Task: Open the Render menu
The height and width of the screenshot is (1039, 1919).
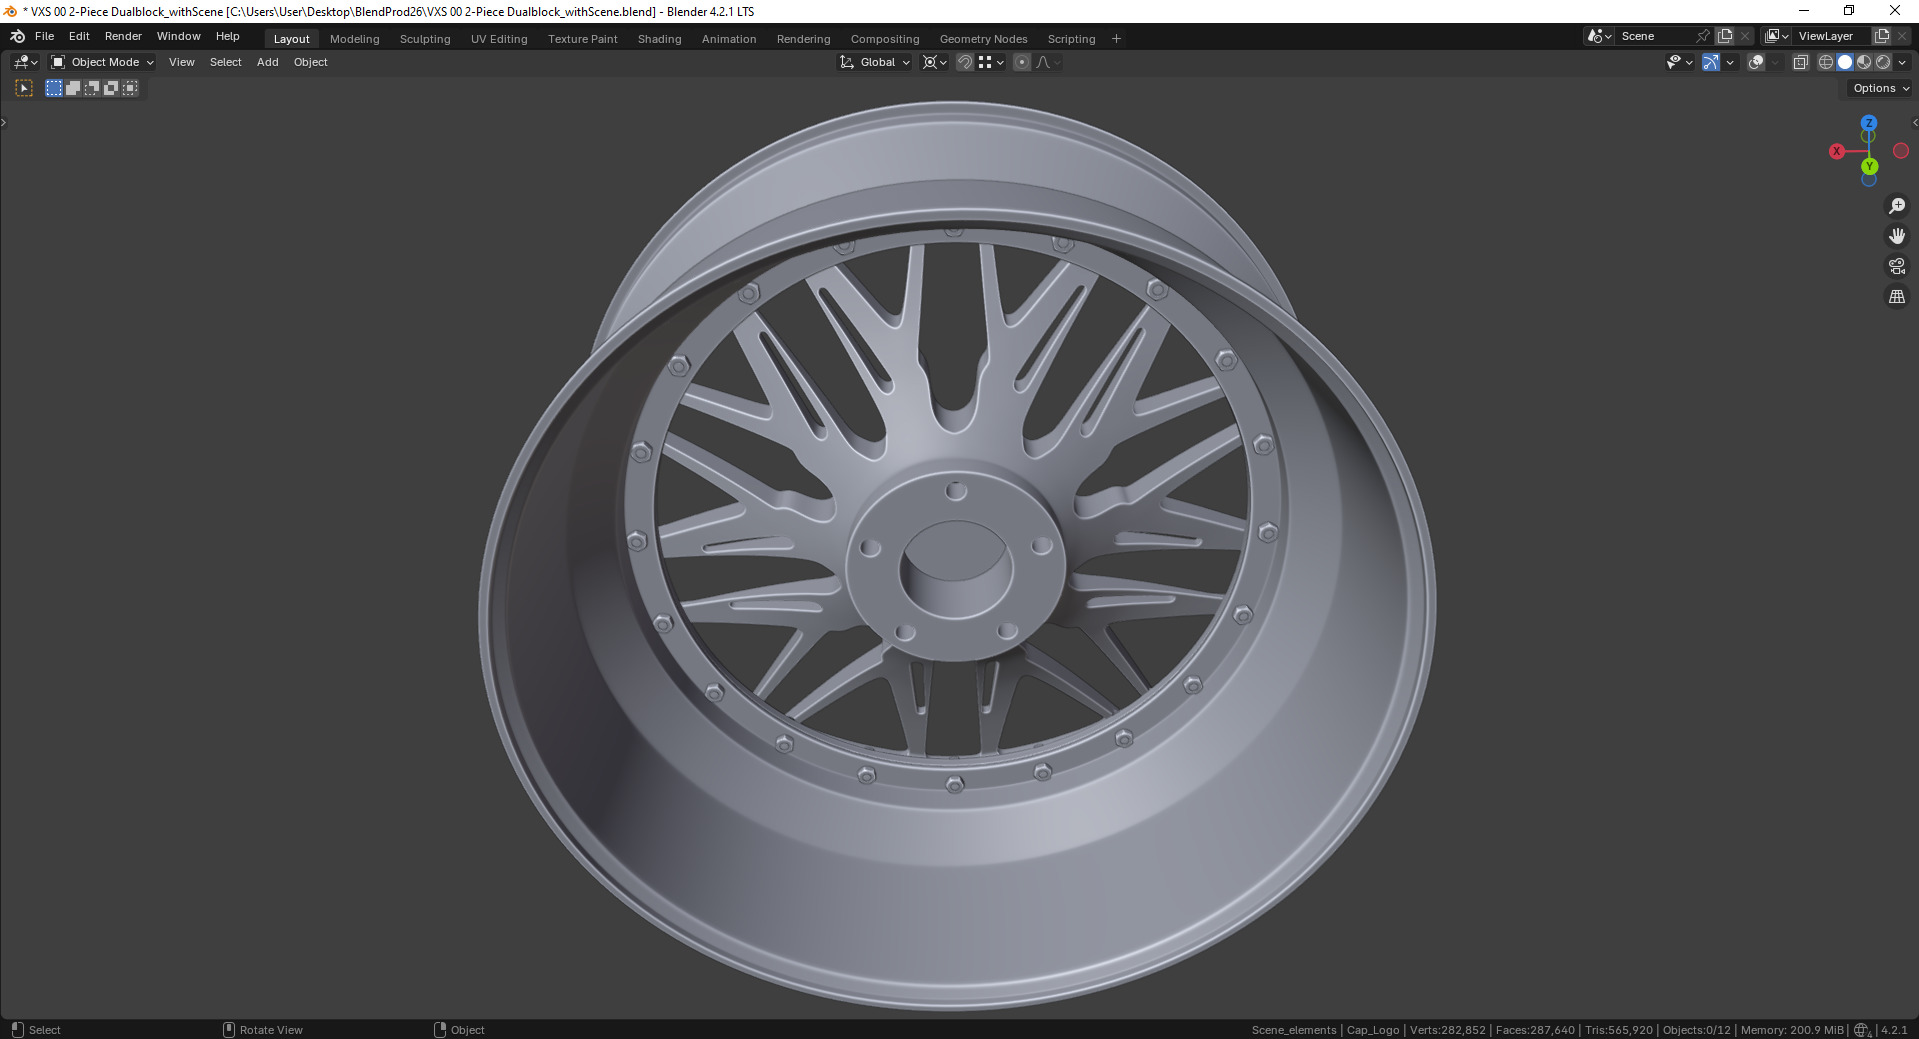Action: click(123, 36)
